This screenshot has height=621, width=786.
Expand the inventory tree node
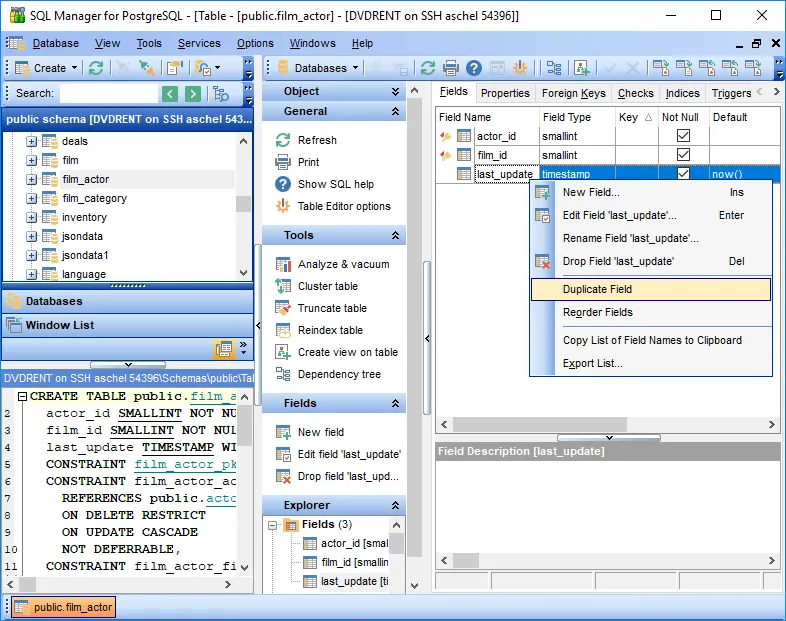(32, 218)
